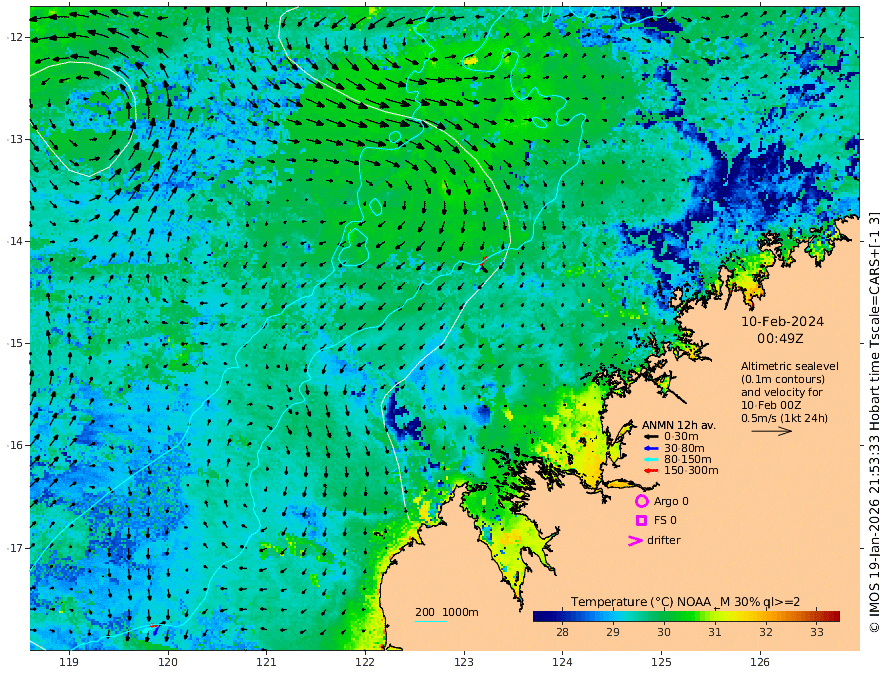Click the colorbar tick label '28'
Viewport: 880px width, 680px height.
coord(562,632)
